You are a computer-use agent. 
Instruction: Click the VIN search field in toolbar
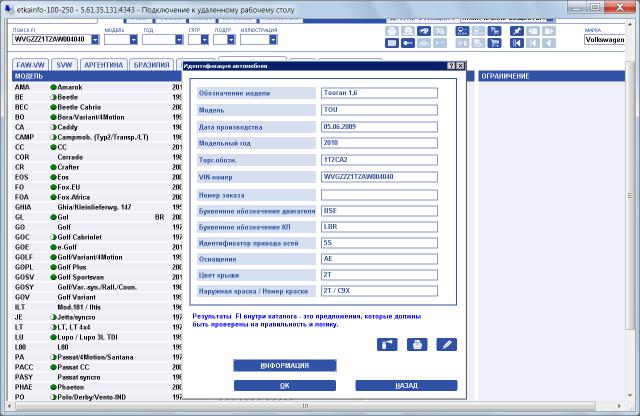click(x=52, y=40)
